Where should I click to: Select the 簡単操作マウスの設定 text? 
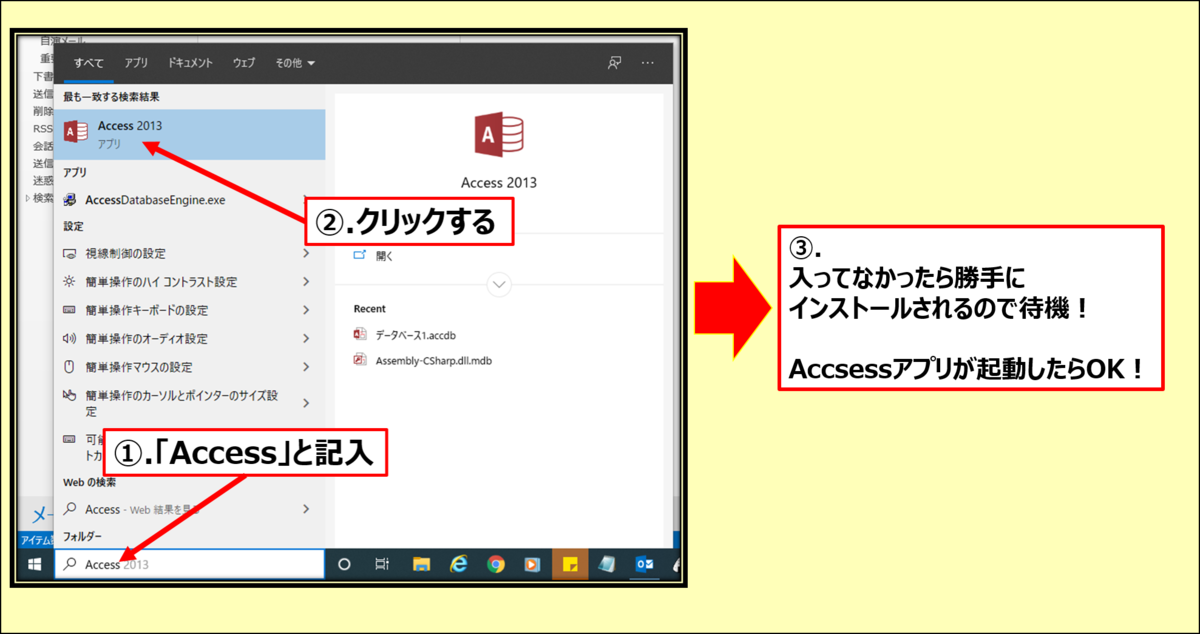139,367
